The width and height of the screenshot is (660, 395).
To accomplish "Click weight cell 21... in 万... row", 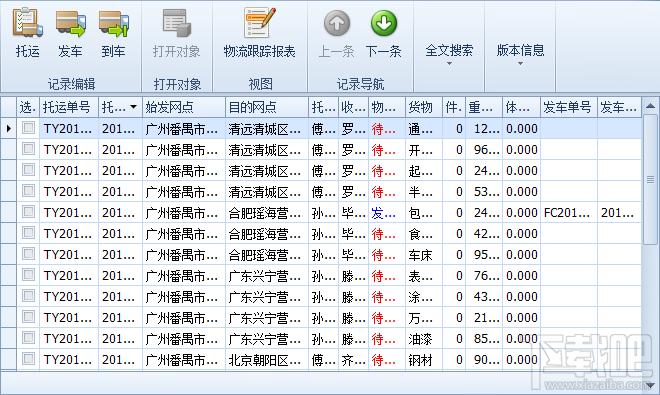I will [484, 318].
